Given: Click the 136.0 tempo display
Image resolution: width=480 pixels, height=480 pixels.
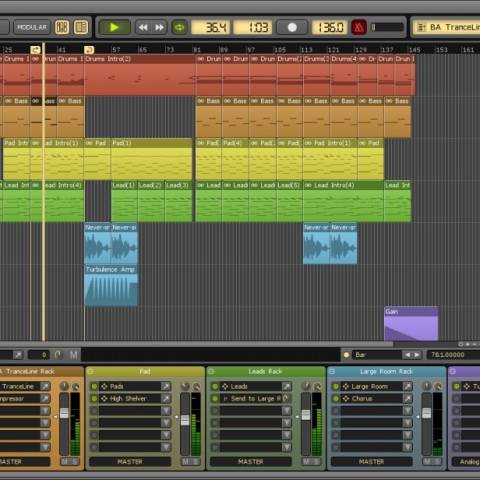Looking at the screenshot, I should point(330,27).
